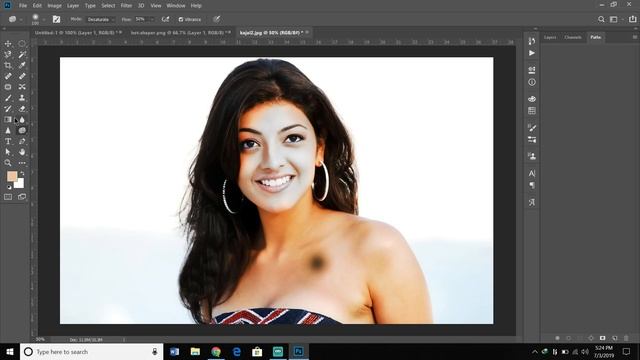Viewport: 640px width, 360px height.
Task: Open the Actions panel play icon
Action: (x=531, y=53)
